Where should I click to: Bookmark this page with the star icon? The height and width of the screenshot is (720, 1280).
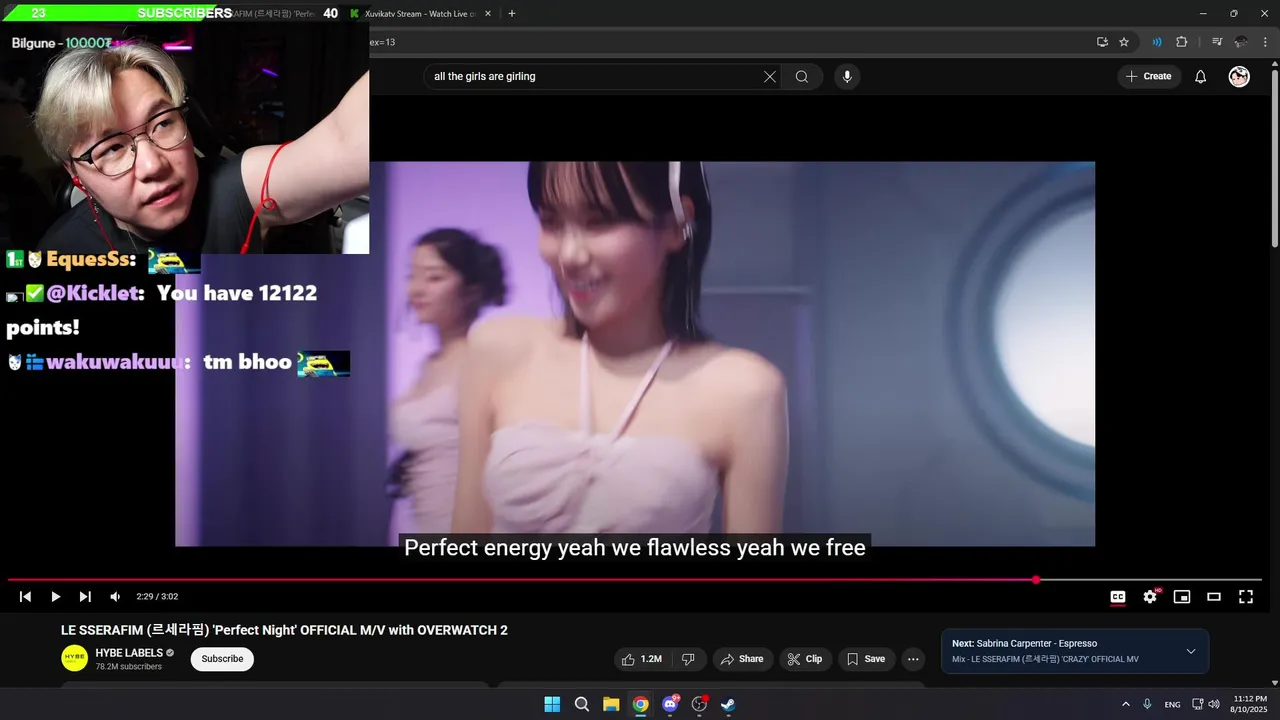(1124, 42)
